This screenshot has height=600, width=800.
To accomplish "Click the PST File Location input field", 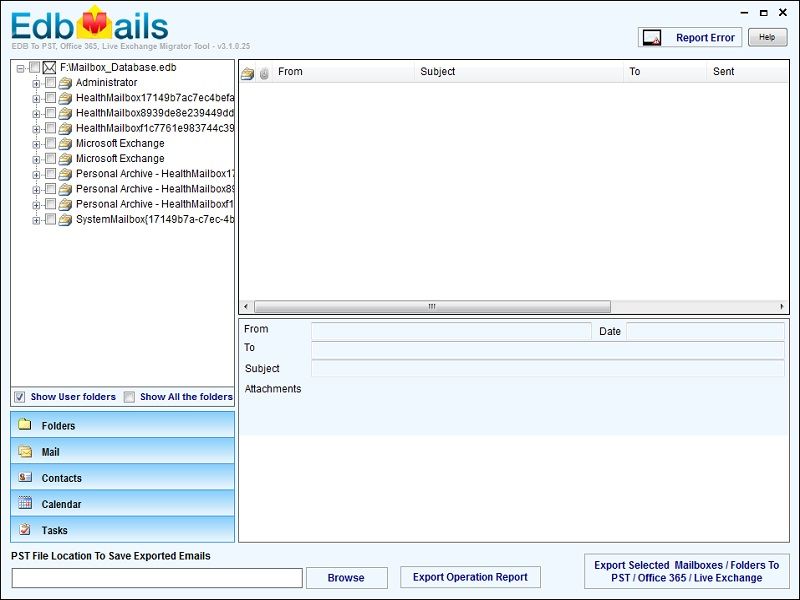I will [157, 578].
